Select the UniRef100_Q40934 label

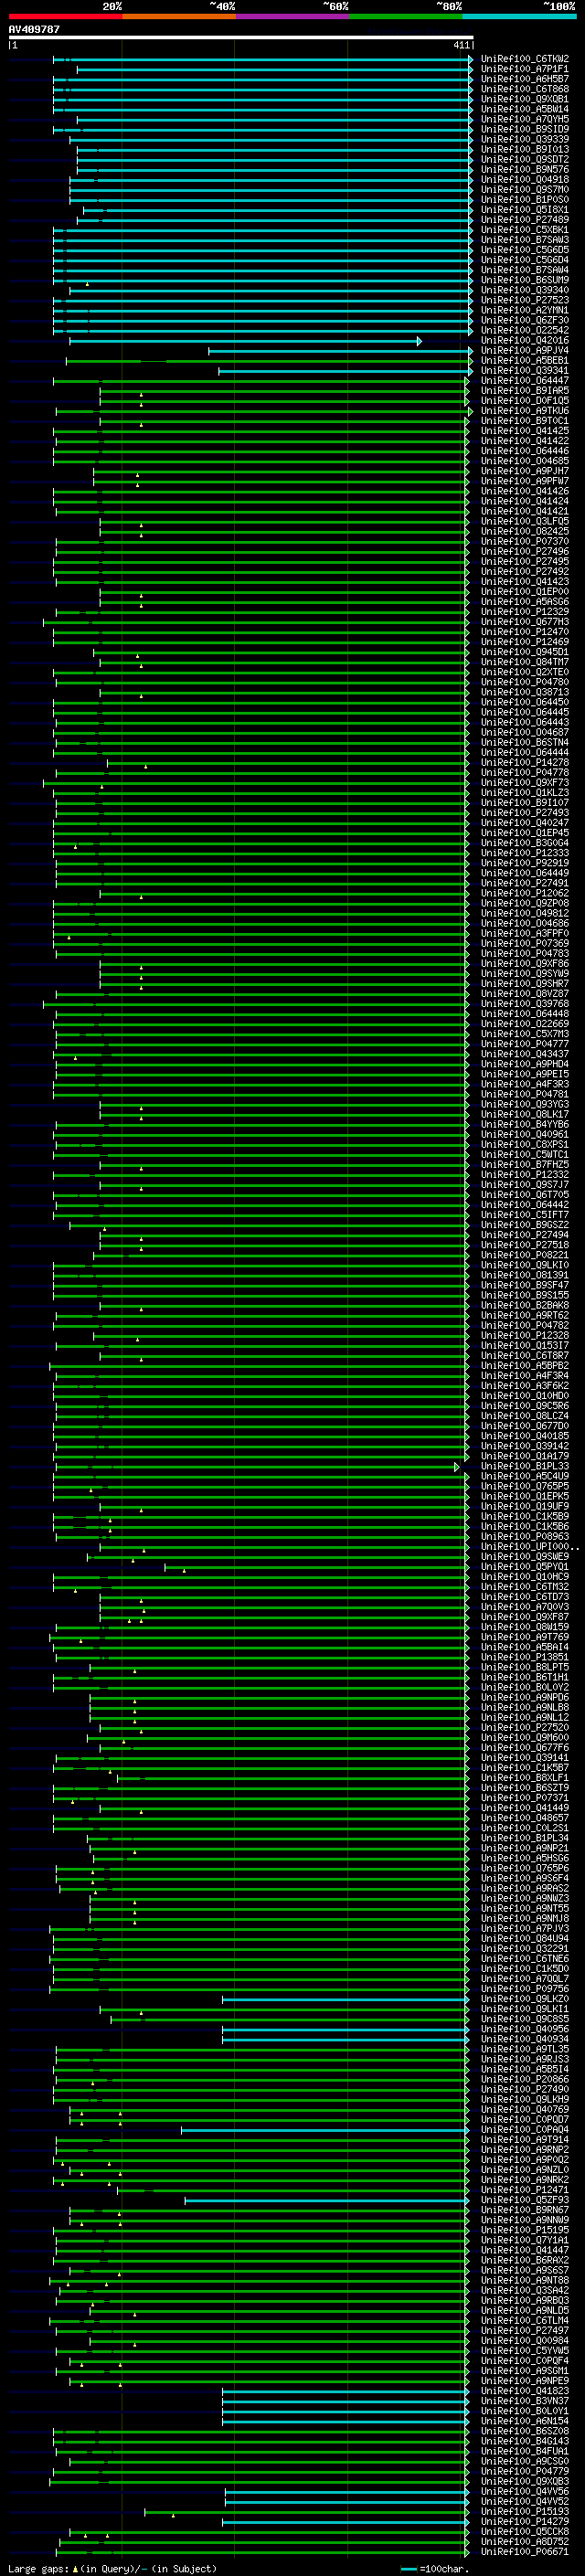525,2038
